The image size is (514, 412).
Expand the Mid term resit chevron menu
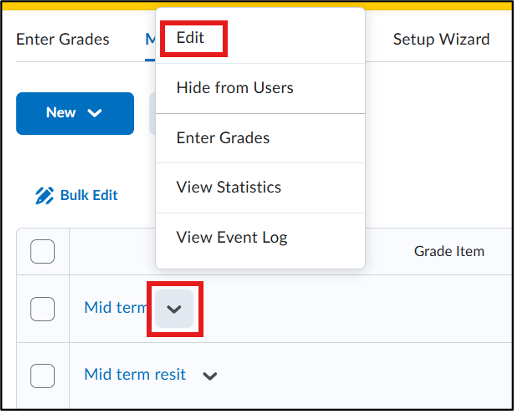210,376
